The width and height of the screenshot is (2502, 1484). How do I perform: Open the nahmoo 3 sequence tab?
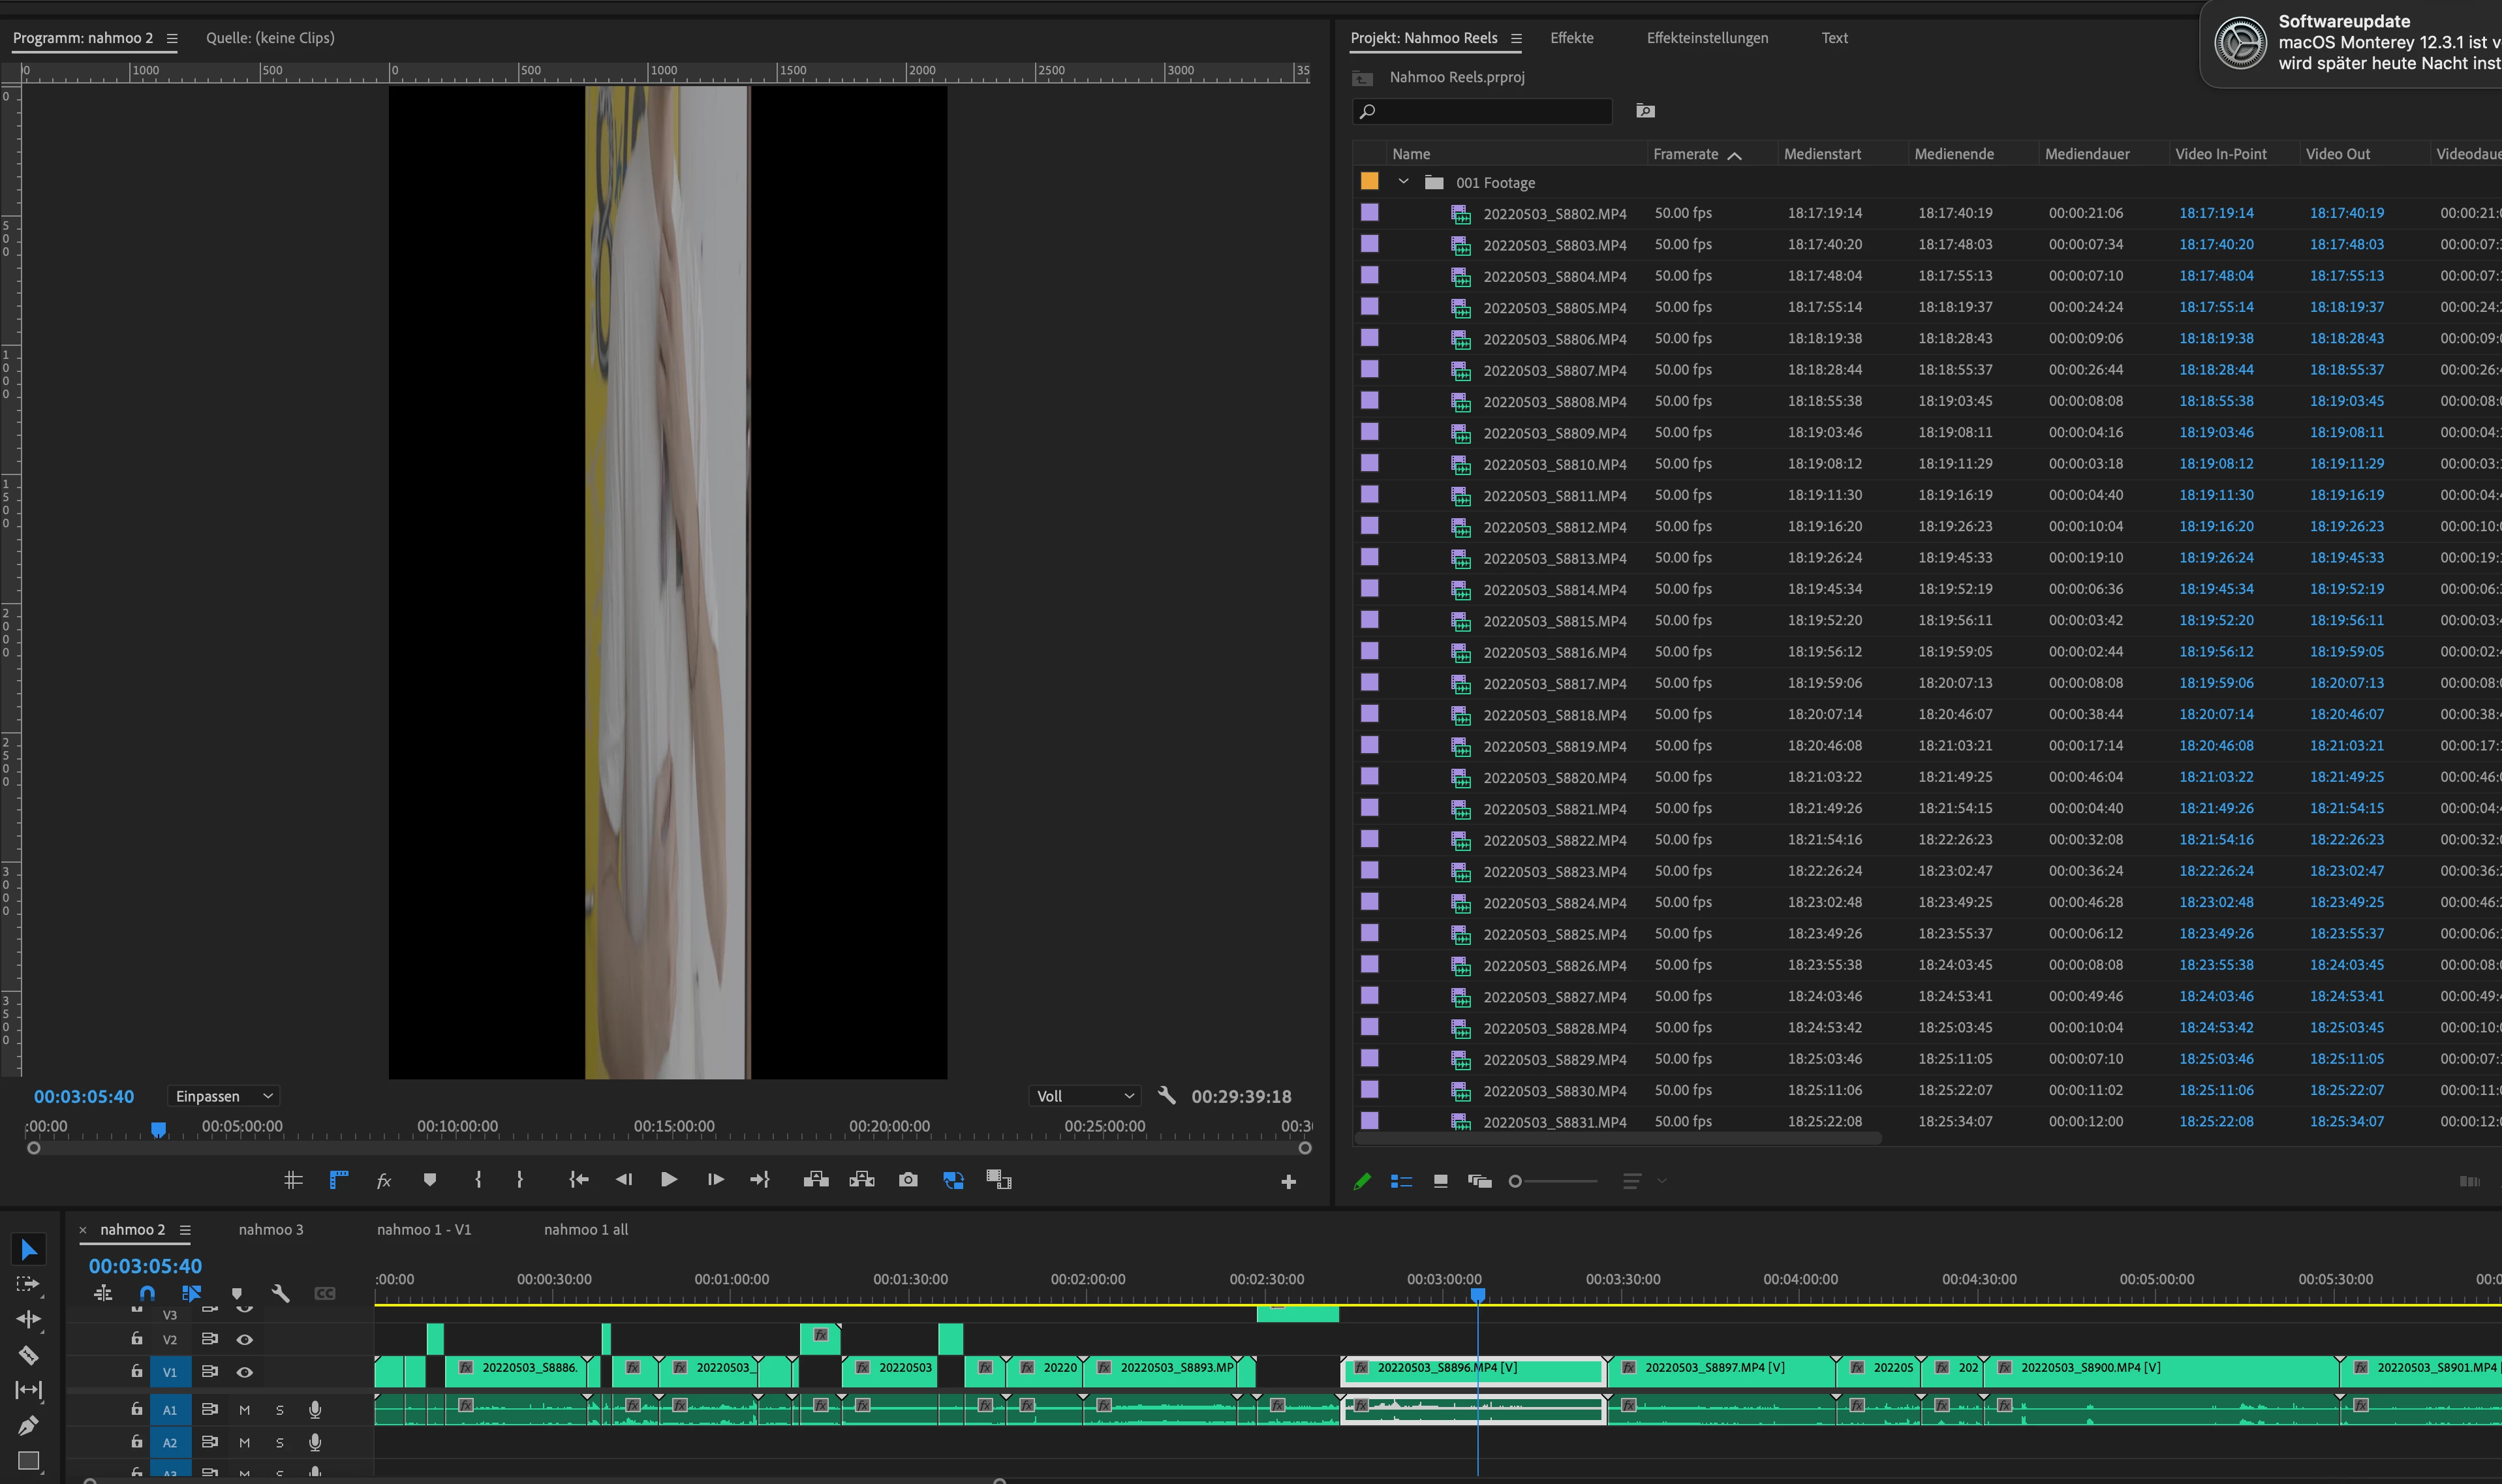point(270,1230)
